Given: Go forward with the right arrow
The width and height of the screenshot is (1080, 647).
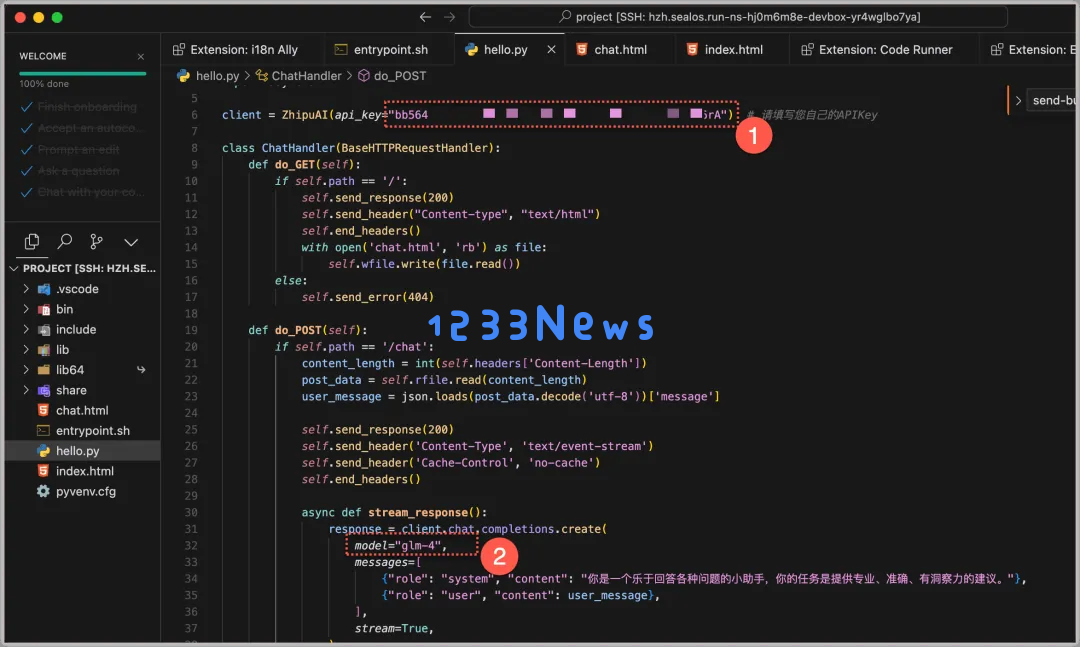Looking at the screenshot, I should pos(449,17).
